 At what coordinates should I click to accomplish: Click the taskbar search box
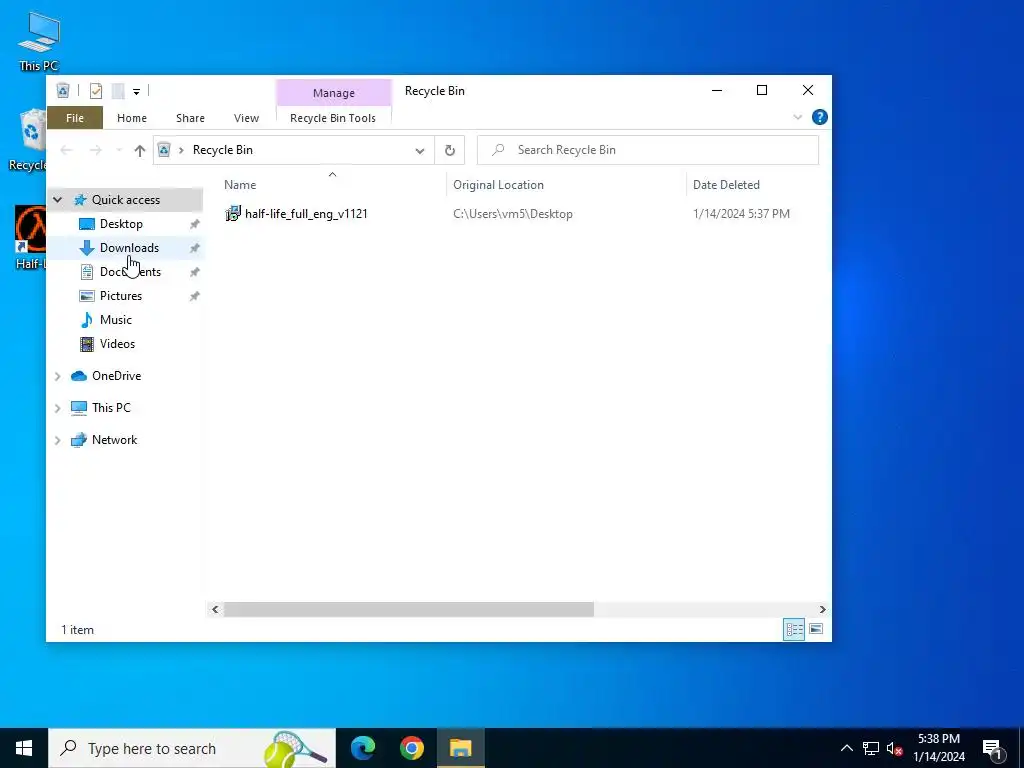(x=192, y=748)
